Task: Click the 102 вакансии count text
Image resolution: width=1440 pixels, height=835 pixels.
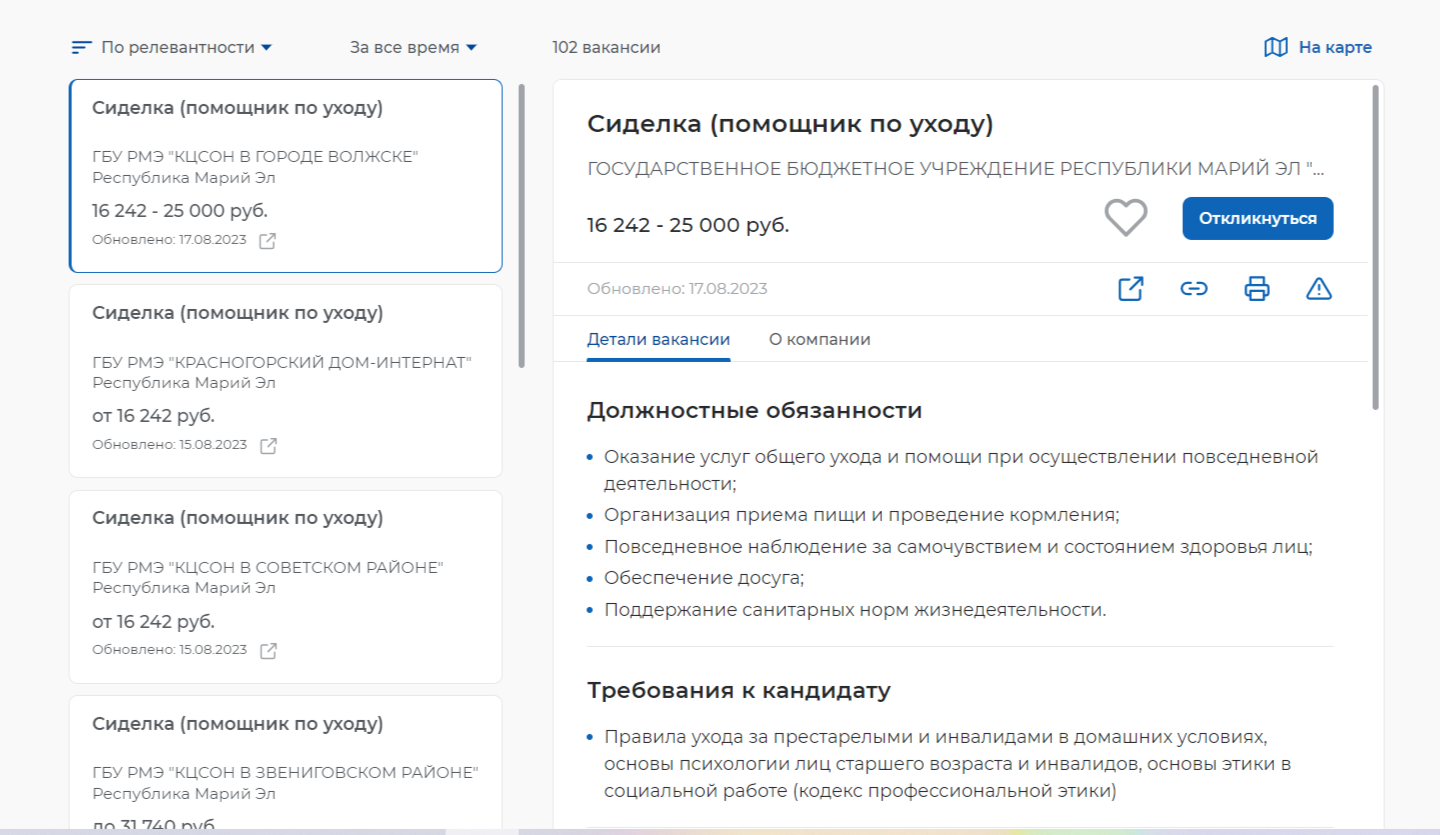Action: [x=606, y=47]
